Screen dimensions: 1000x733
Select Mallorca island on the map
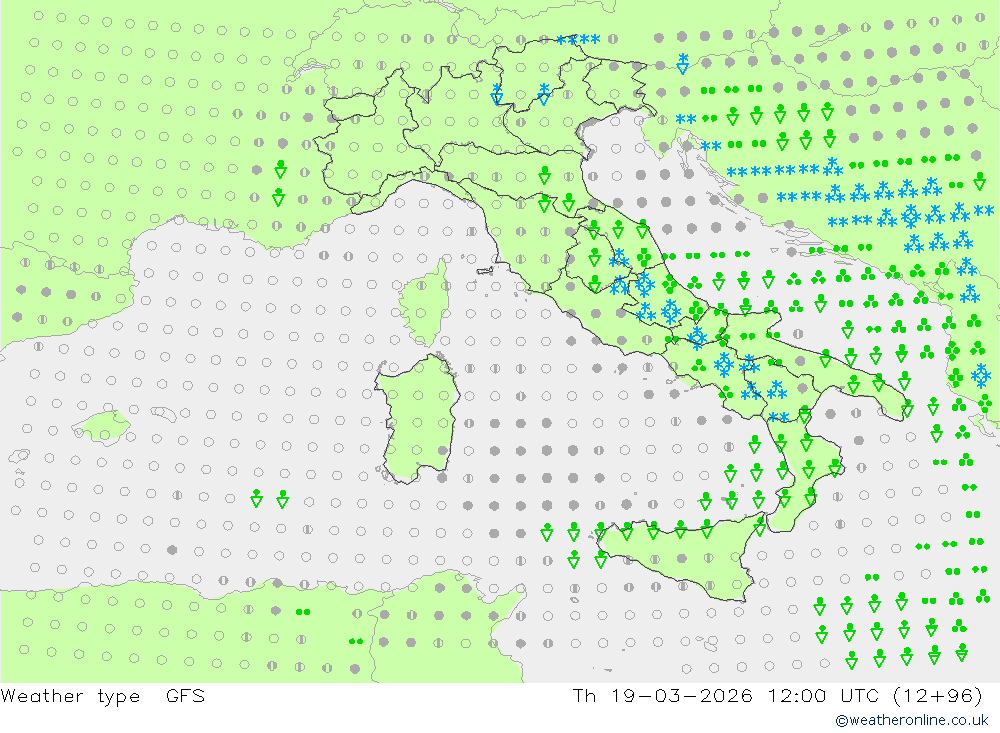[102, 427]
